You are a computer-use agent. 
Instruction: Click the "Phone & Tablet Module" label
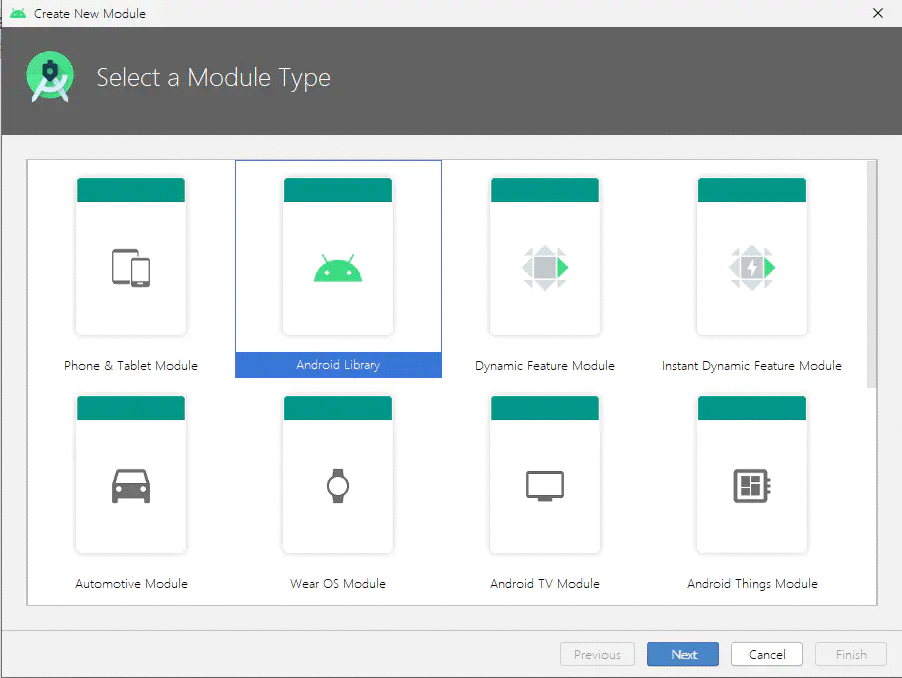tap(131, 366)
